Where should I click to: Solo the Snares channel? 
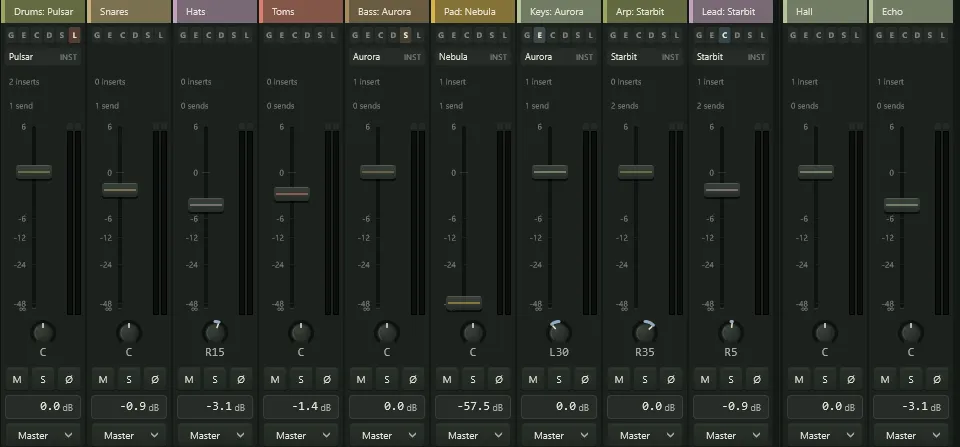click(x=129, y=380)
